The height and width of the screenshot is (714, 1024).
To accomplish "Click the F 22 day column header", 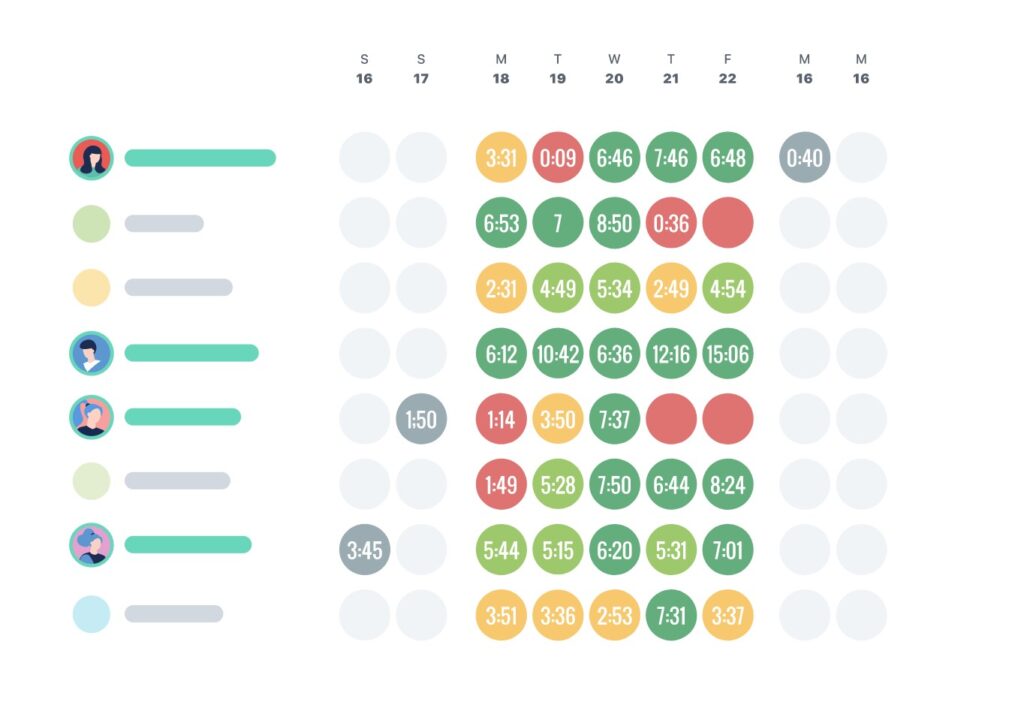I will (x=728, y=69).
